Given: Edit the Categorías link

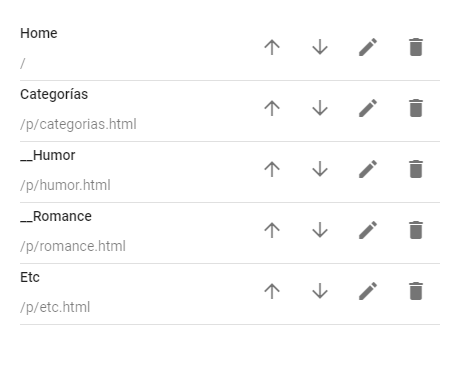Looking at the screenshot, I should (368, 108).
